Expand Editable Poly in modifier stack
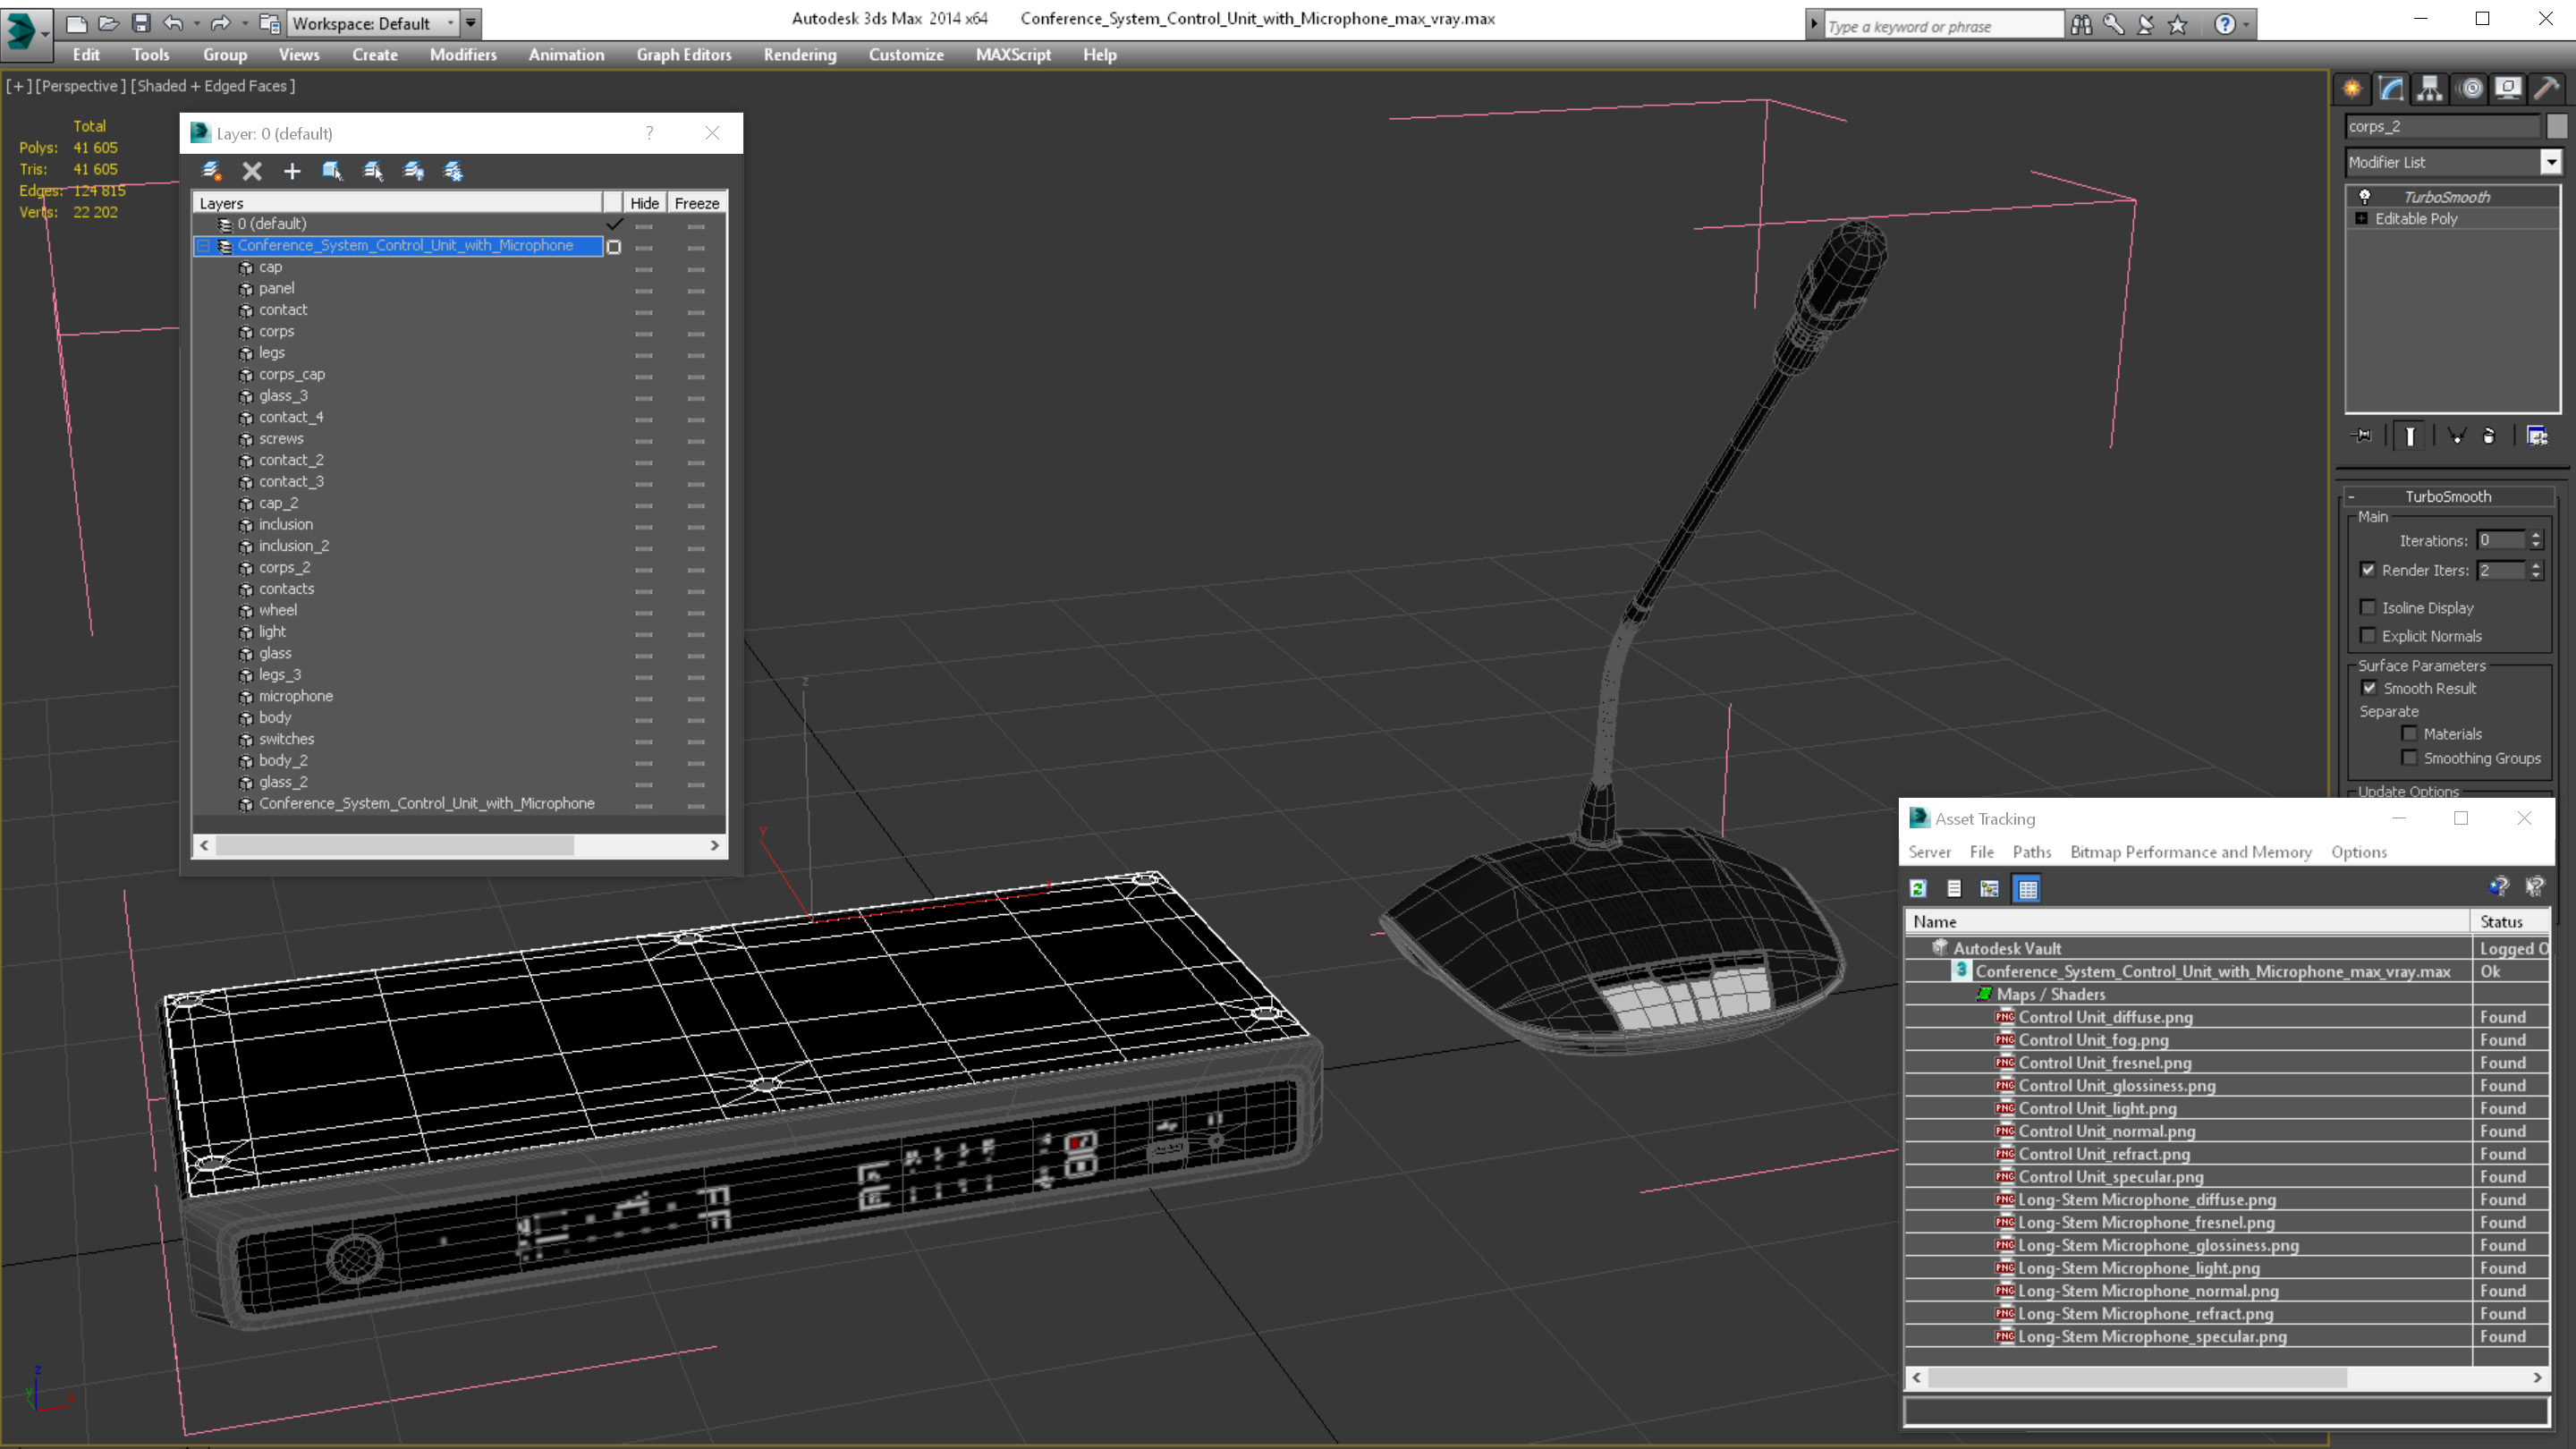The width and height of the screenshot is (2576, 1449). 2362,218
